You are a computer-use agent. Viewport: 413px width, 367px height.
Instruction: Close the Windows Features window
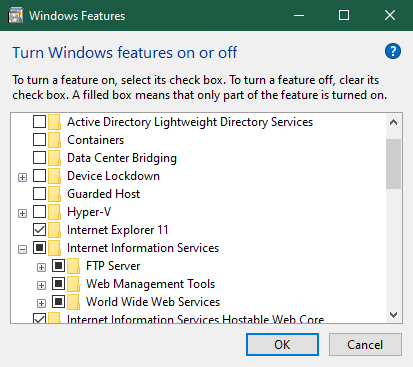pos(390,15)
